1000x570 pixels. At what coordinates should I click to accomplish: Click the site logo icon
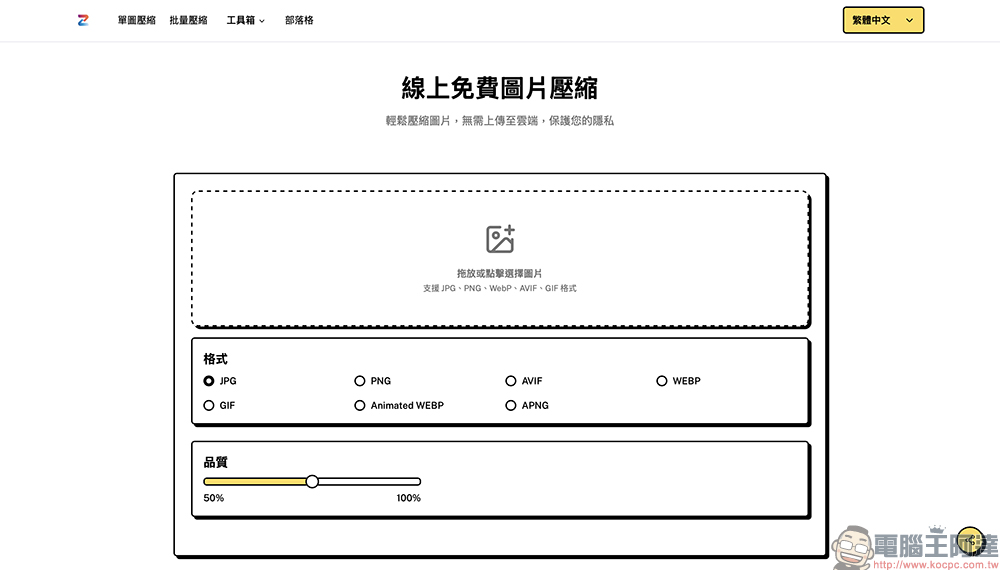coord(83,20)
